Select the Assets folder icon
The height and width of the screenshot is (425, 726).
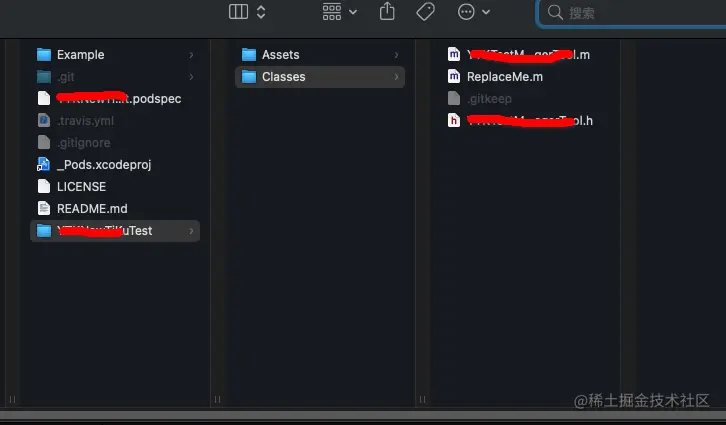(x=249, y=55)
